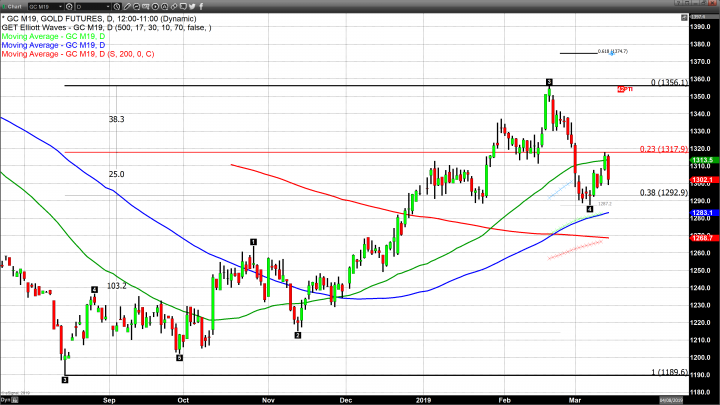Click wave 5 marker at the October low

[180, 358]
